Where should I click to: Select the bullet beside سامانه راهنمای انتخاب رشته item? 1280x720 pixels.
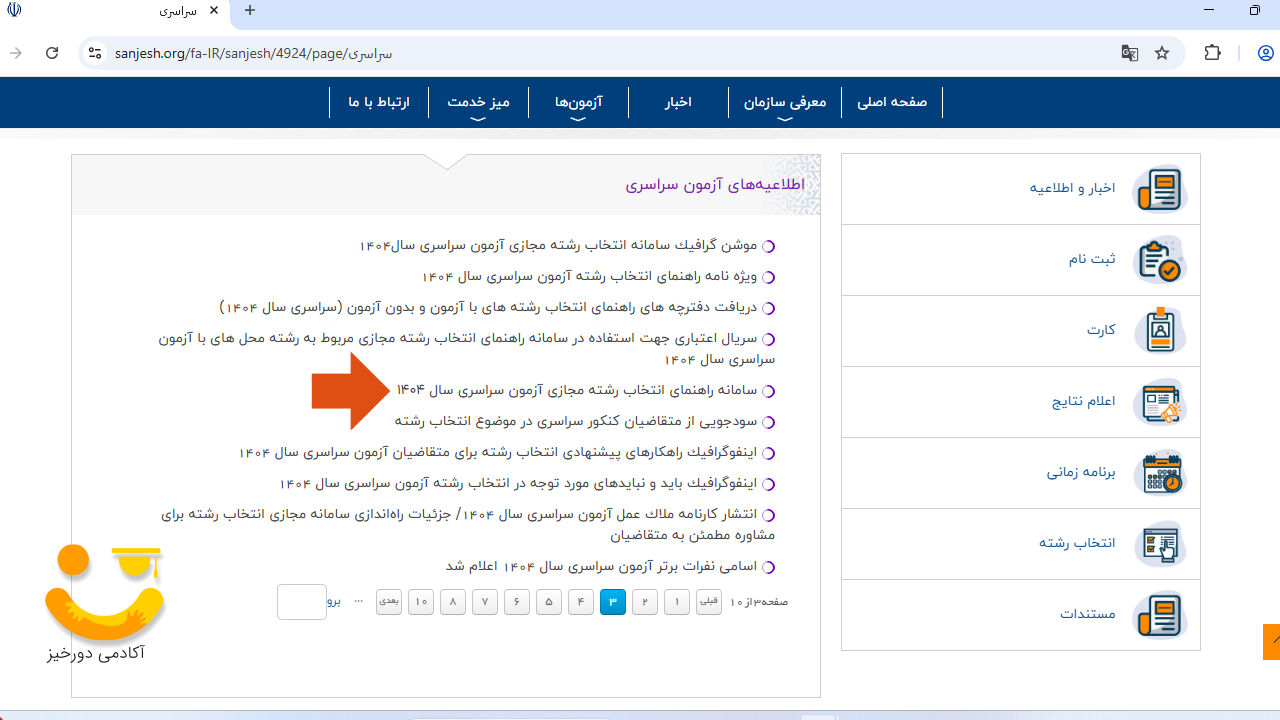pyautogui.click(x=768, y=392)
